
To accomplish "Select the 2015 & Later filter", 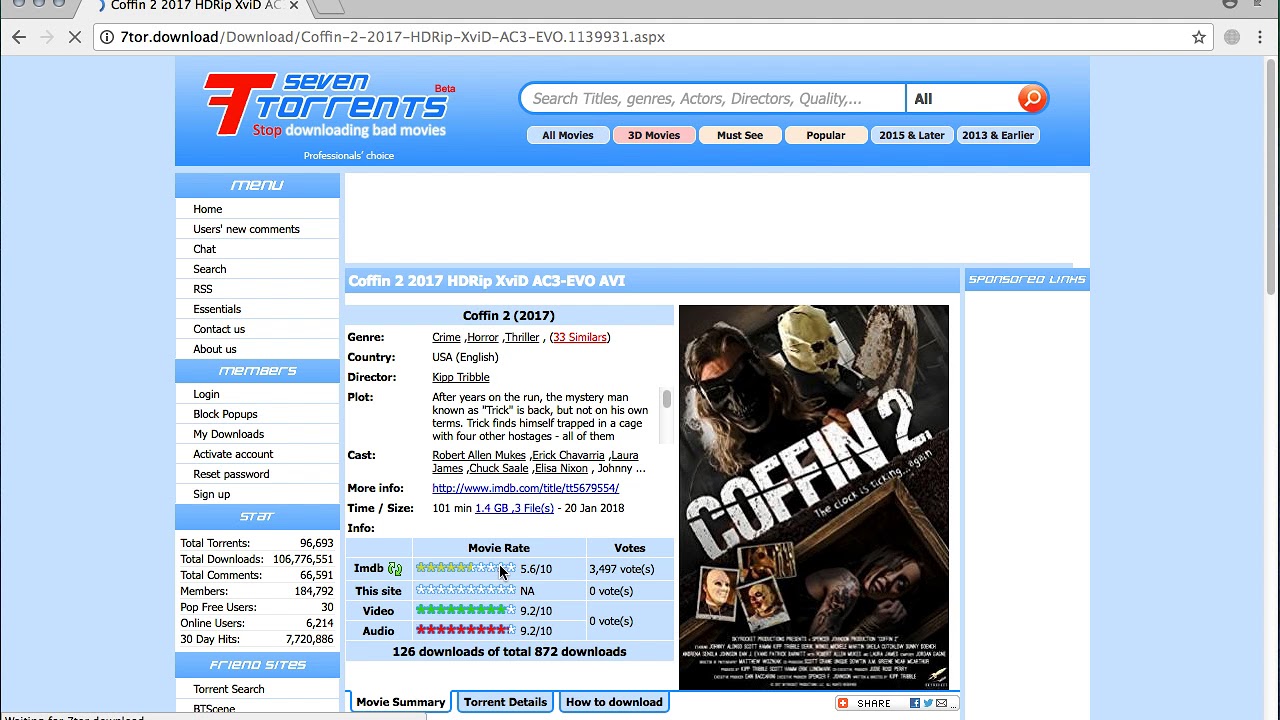I will (912, 135).
